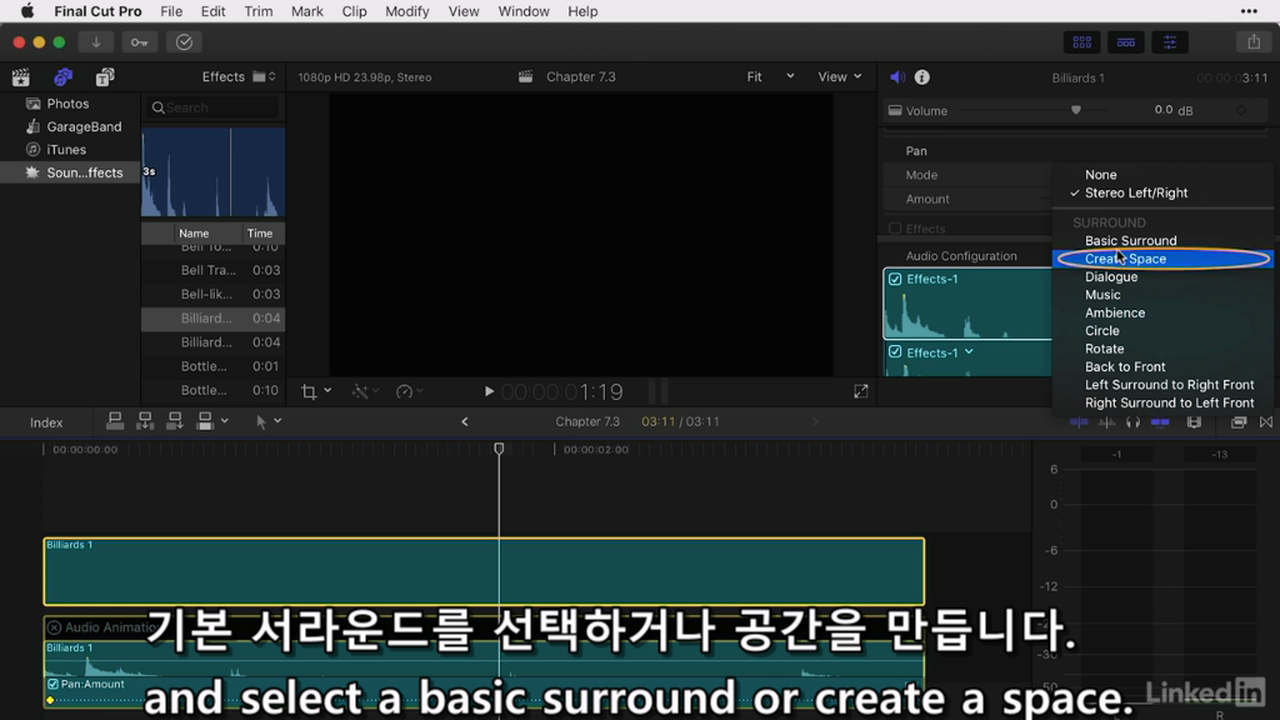Click the viewer play button
This screenshot has height=720, width=1280.
489,392
